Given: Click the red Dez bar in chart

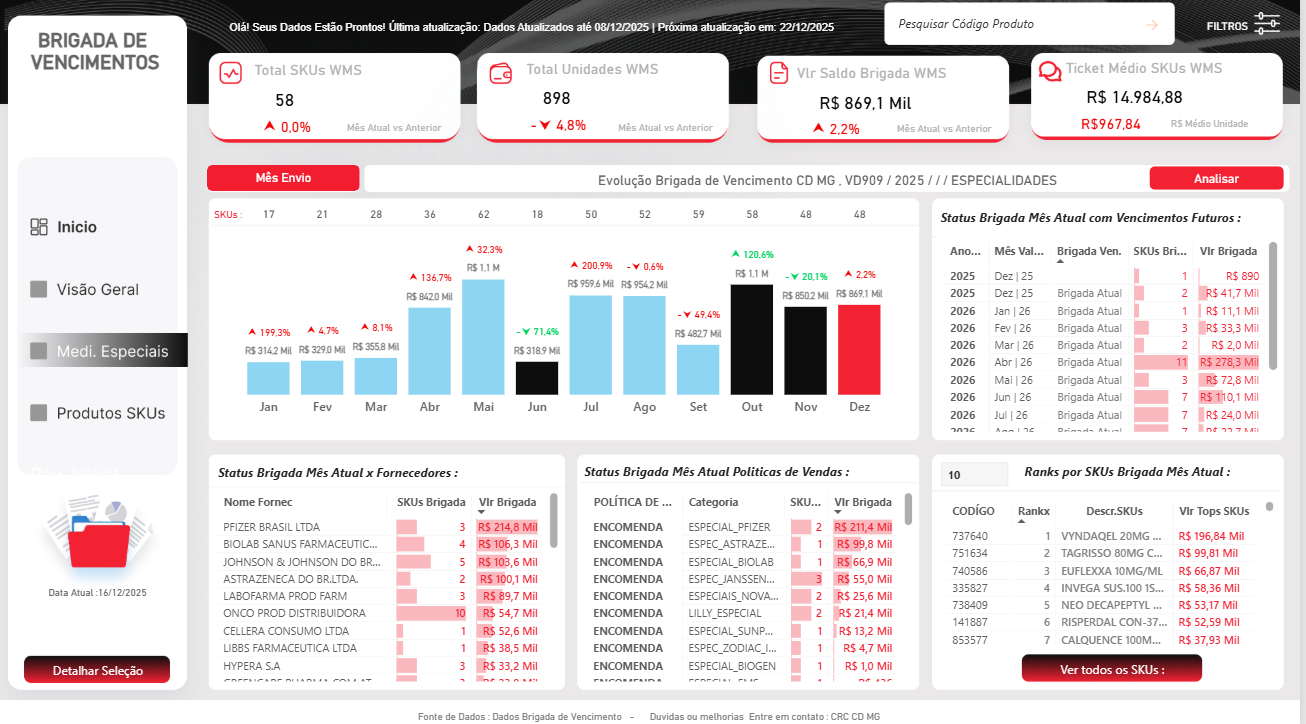Looking at the screenshot, I should (859, 349).
